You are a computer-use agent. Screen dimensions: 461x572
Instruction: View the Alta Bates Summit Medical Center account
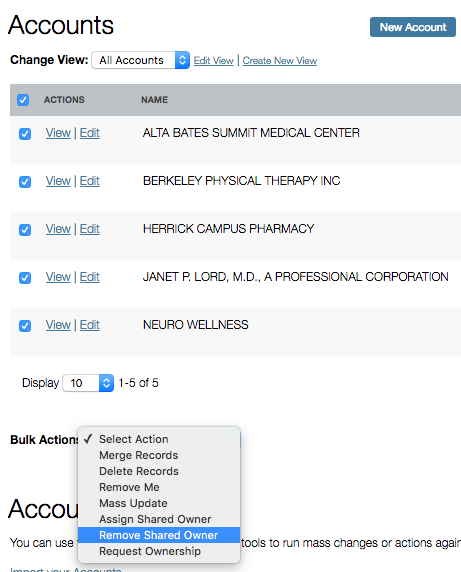[x=58, y=133]
